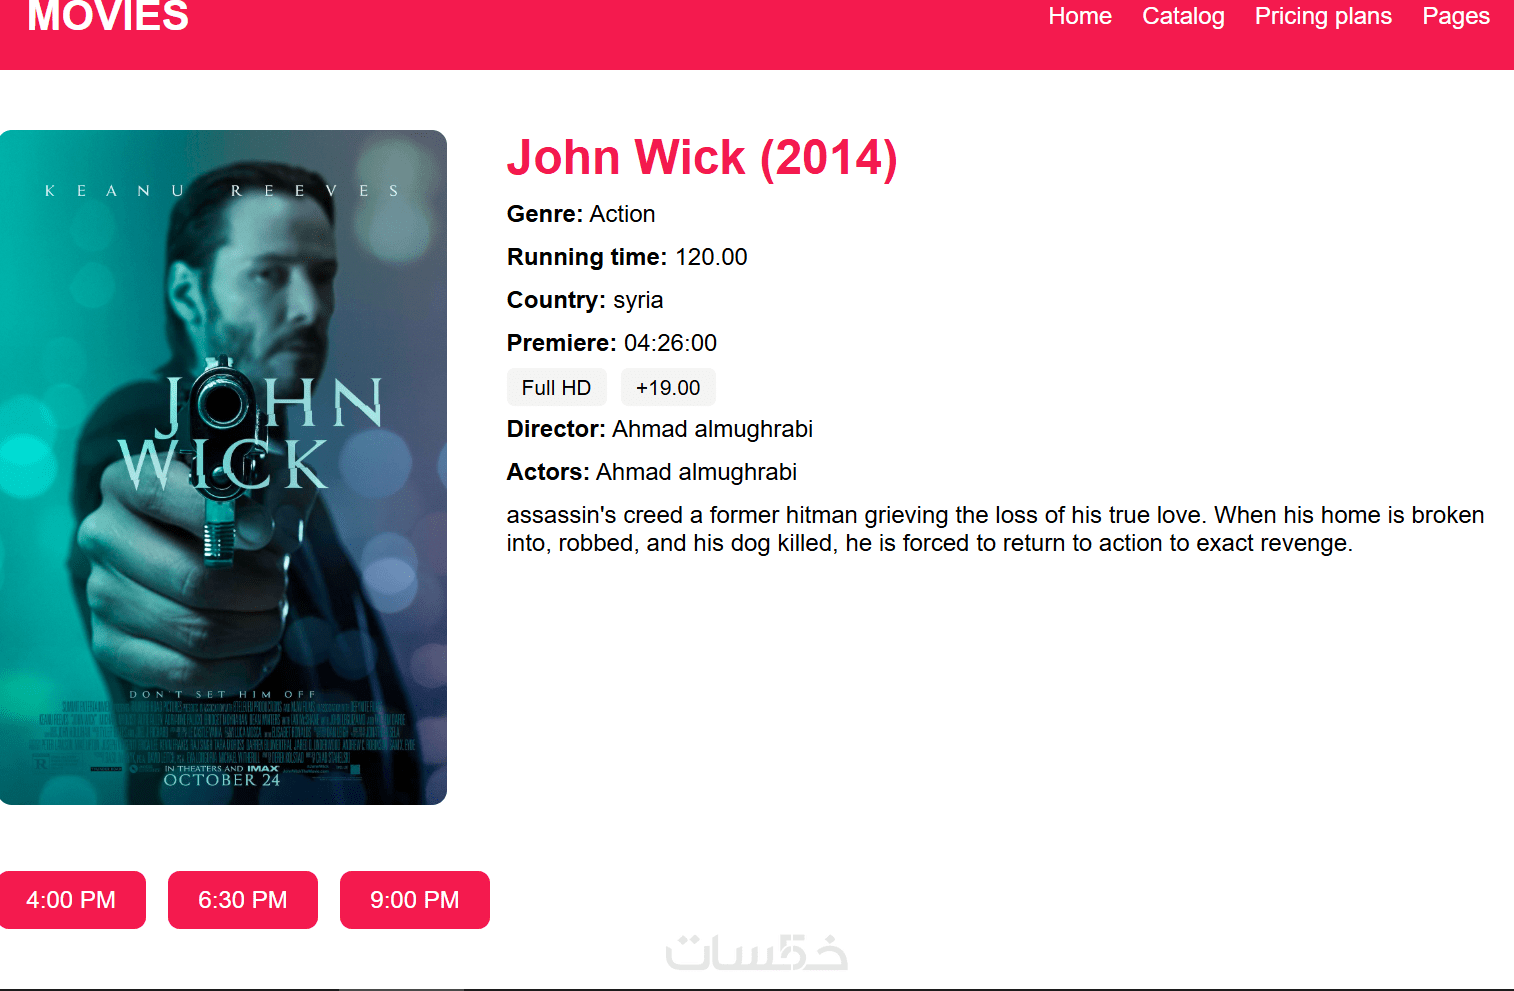Click actor name Ahmad almughrabi

[696, 472]
